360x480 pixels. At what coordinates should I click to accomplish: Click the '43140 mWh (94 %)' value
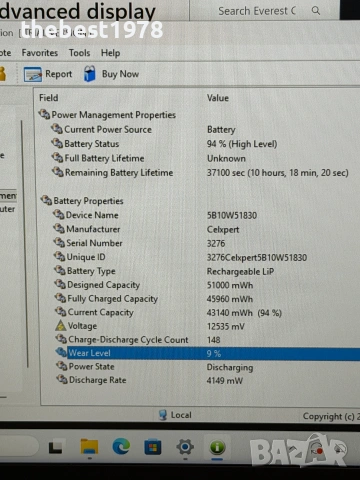(x=244, y=313)
